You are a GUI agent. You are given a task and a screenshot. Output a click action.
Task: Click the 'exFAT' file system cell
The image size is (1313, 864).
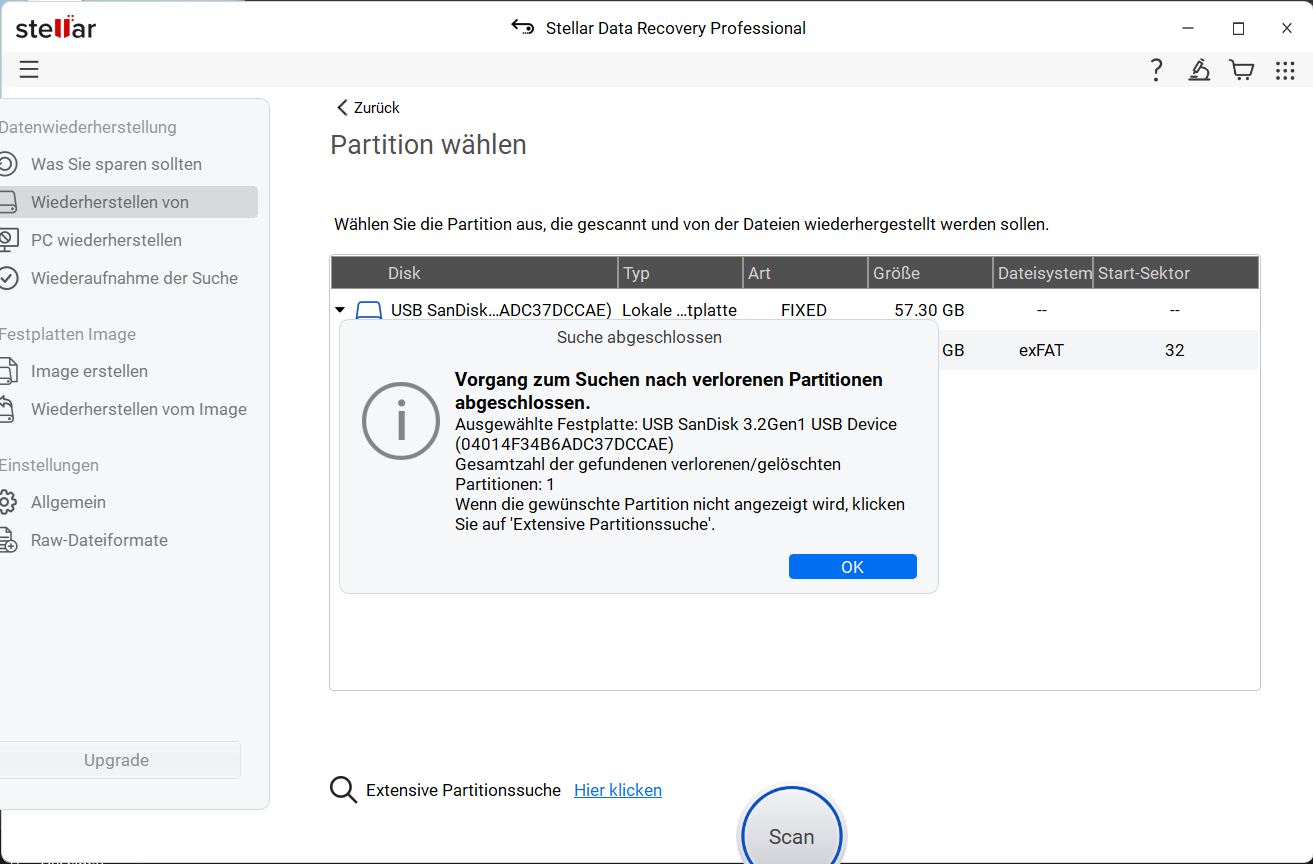pos(1042,350)
